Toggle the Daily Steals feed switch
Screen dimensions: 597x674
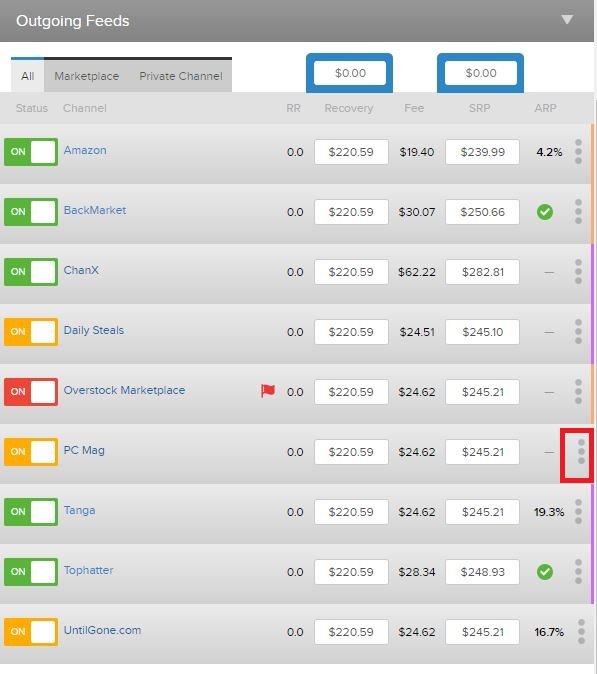pos(31,331)
